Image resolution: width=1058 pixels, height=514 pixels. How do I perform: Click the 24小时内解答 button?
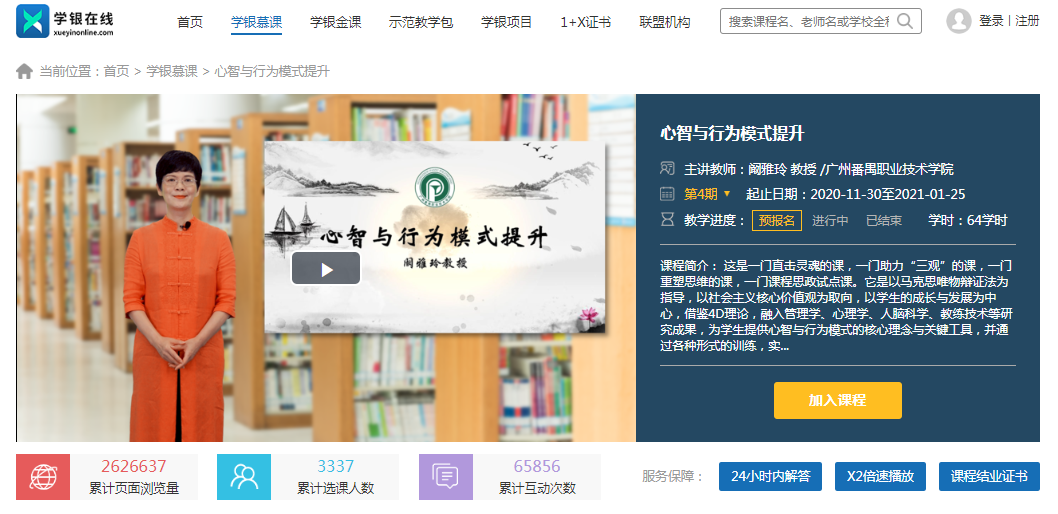(x=771, y=476)
